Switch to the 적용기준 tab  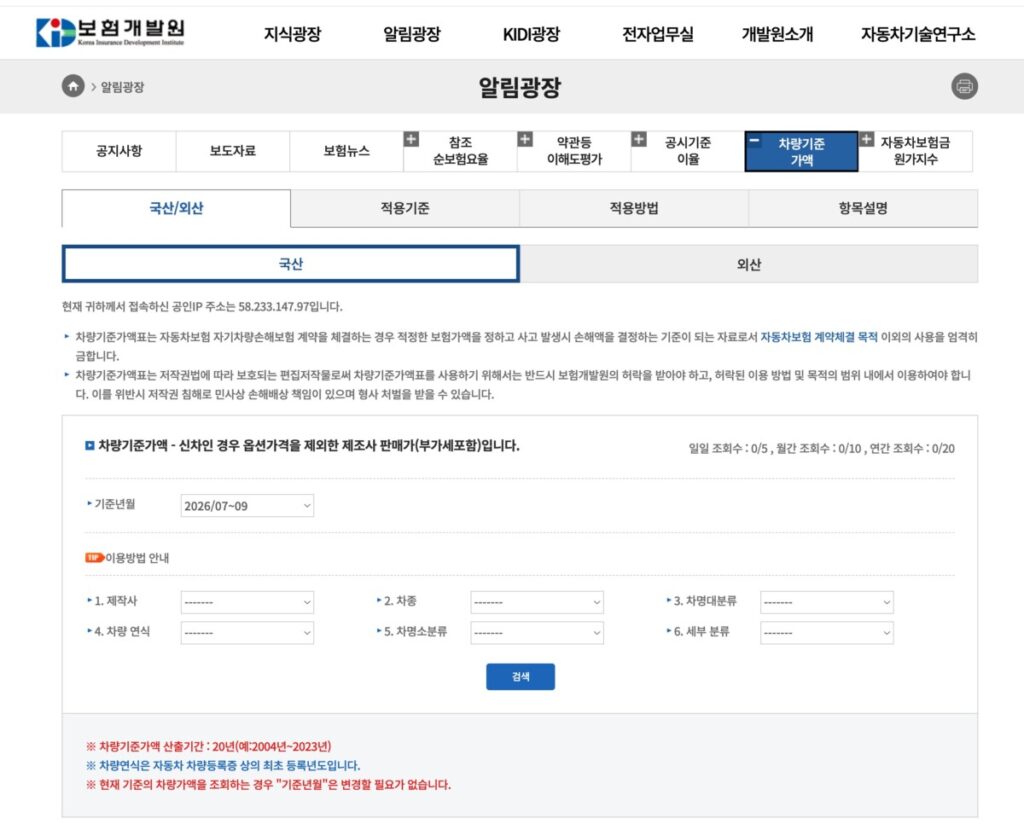(x=405, y=208)
